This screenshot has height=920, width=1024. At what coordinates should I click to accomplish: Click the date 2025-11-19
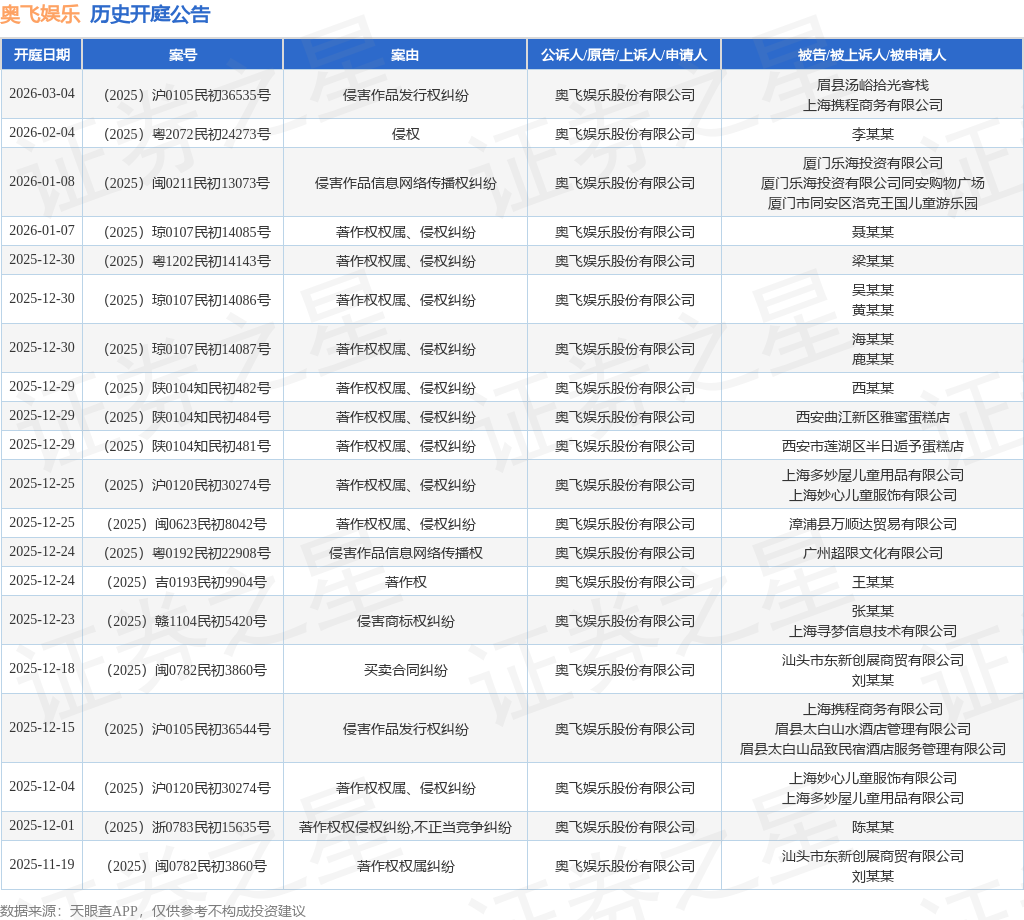[42, 864]
